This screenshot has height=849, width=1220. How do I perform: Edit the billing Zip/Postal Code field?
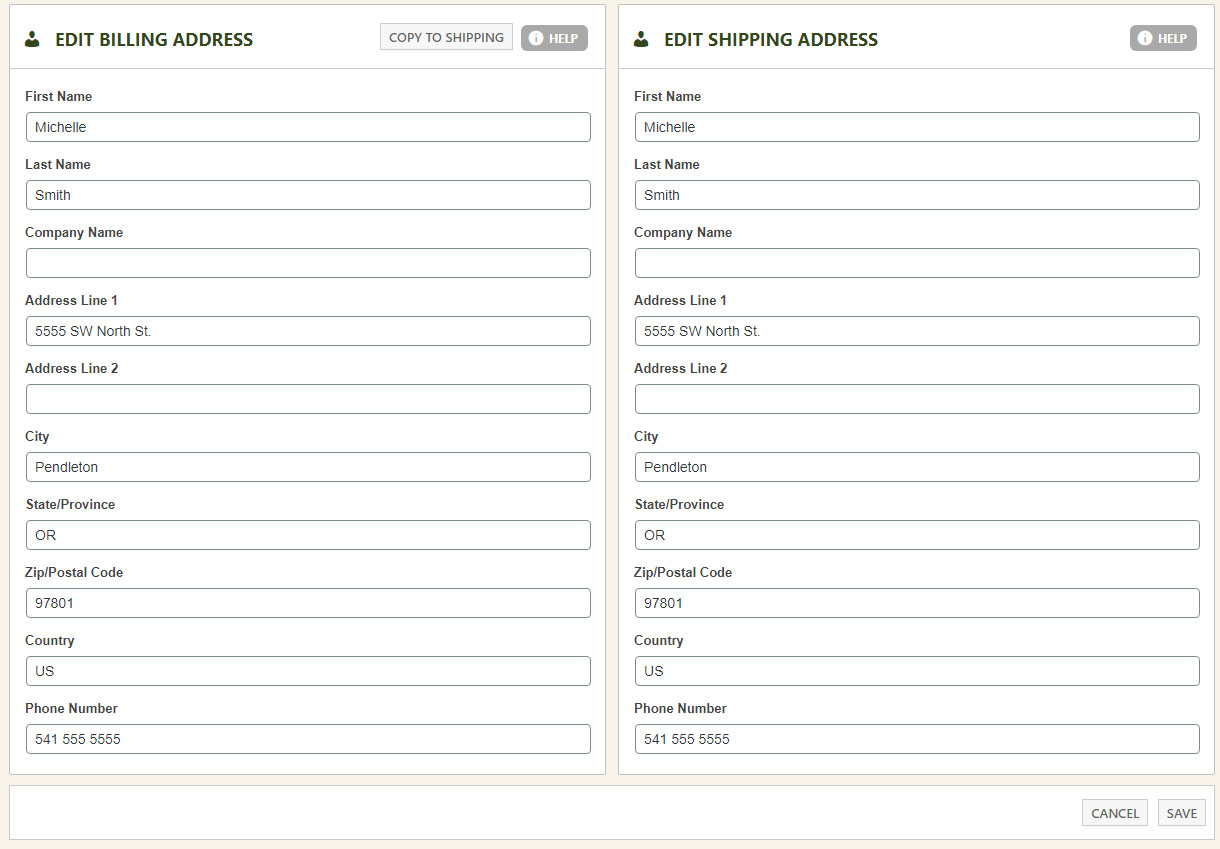[308, 603]
